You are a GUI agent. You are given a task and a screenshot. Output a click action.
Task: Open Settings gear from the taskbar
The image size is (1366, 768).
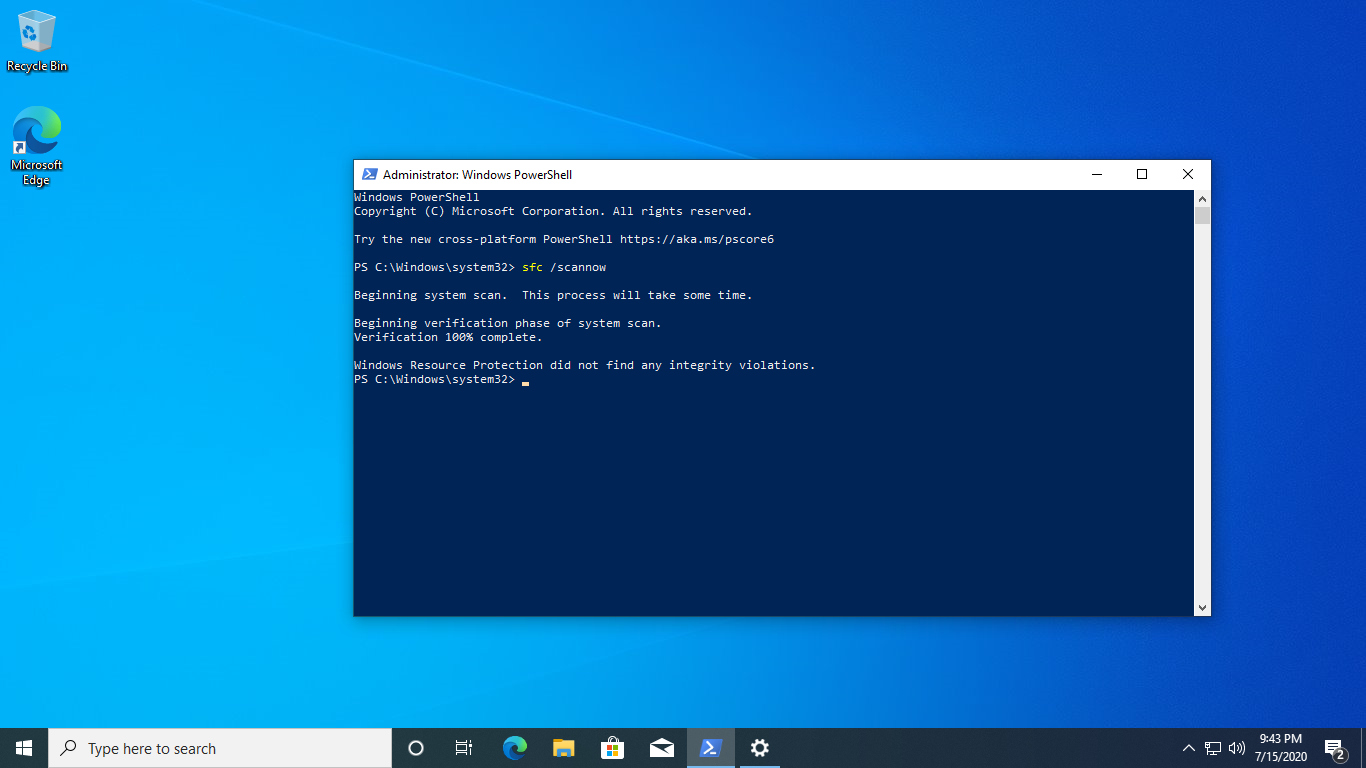760,748
